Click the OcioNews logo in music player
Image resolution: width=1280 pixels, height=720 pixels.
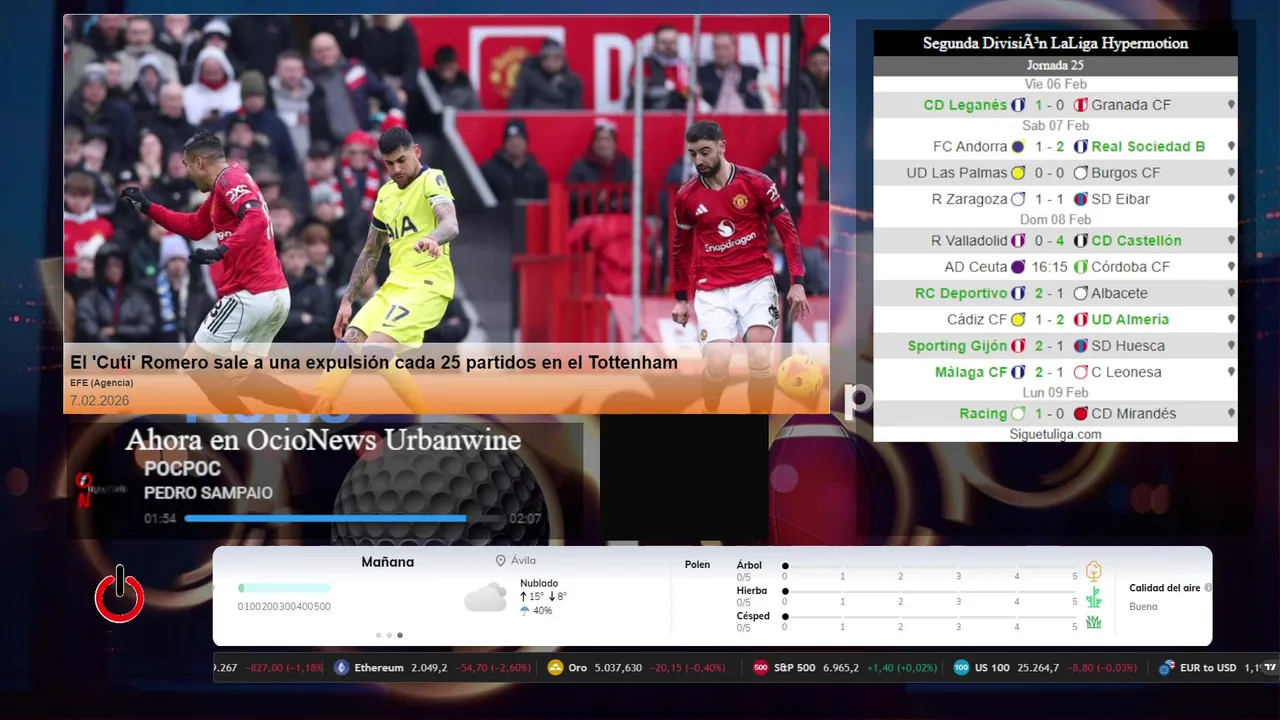[x=101, y=489]
